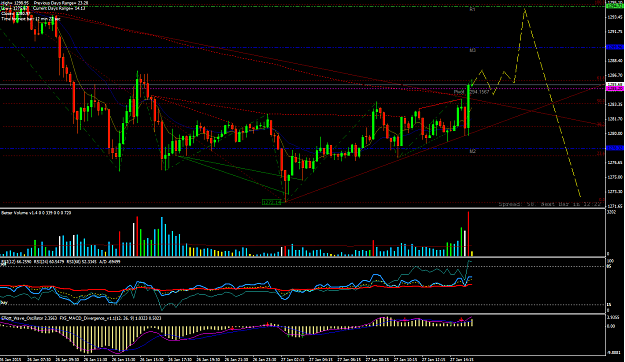Viewport: 625px width, 362px height.
Task: Click the '26 Jan 11:30' time axis label
Action: click(96, 359)
